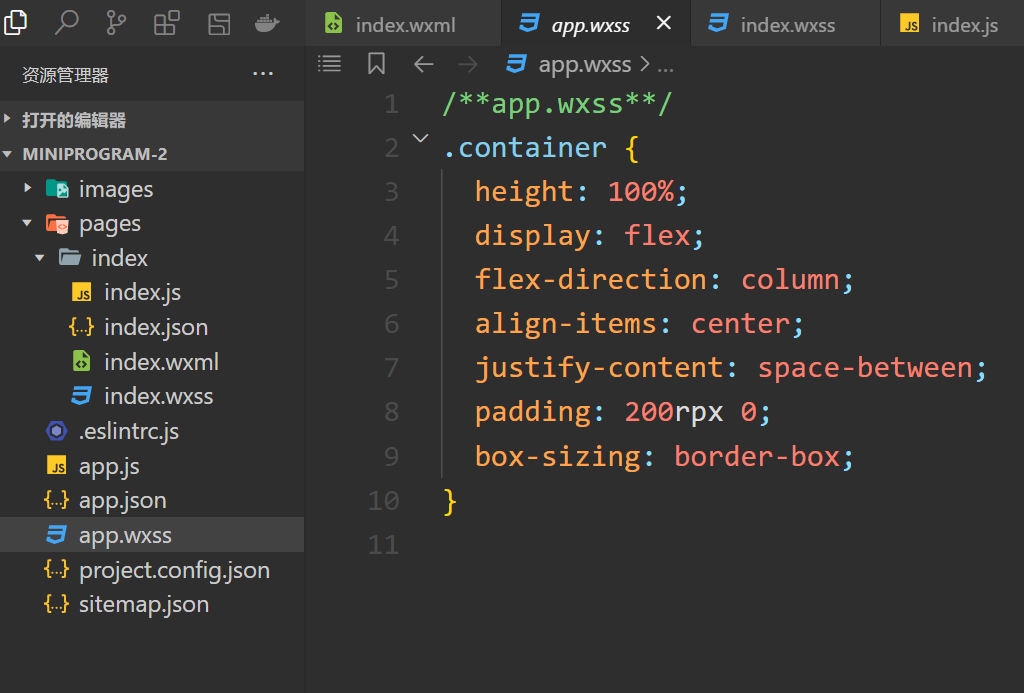Go back with the left arrow
This screenshot has height=693, width=1024.
point(423,64)
